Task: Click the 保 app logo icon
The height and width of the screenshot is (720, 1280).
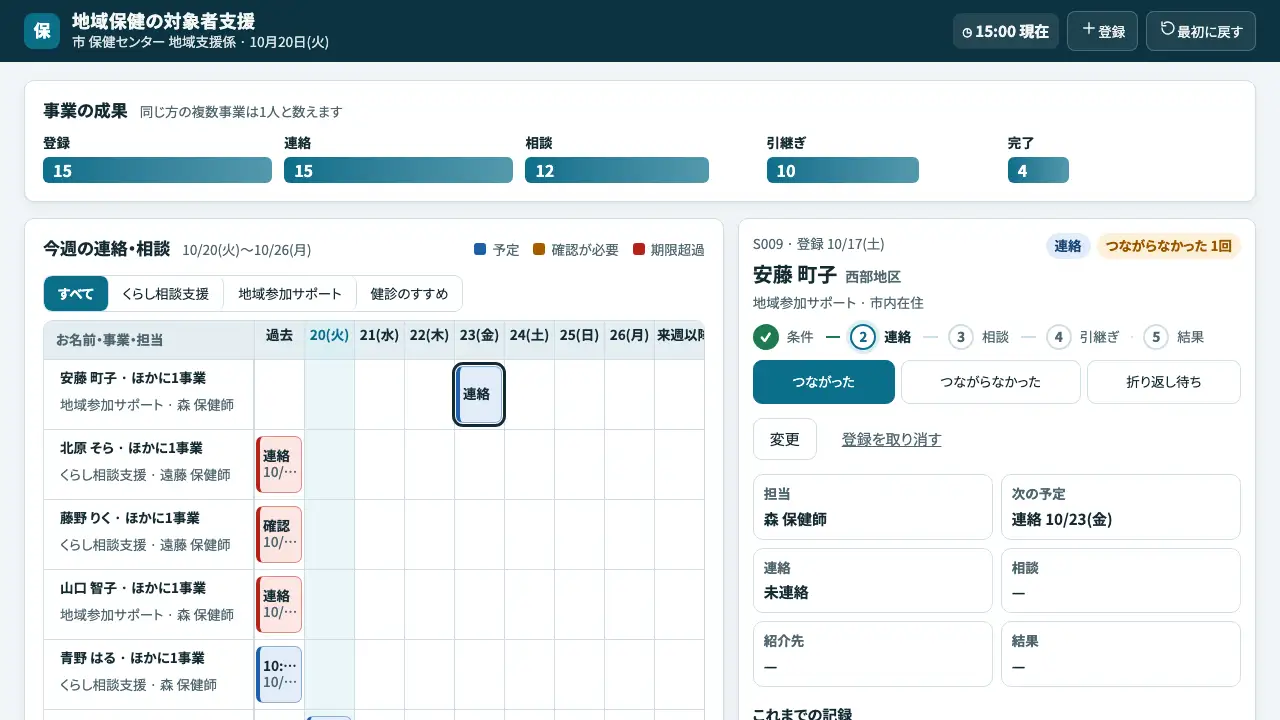Action: tap(42, 31)
